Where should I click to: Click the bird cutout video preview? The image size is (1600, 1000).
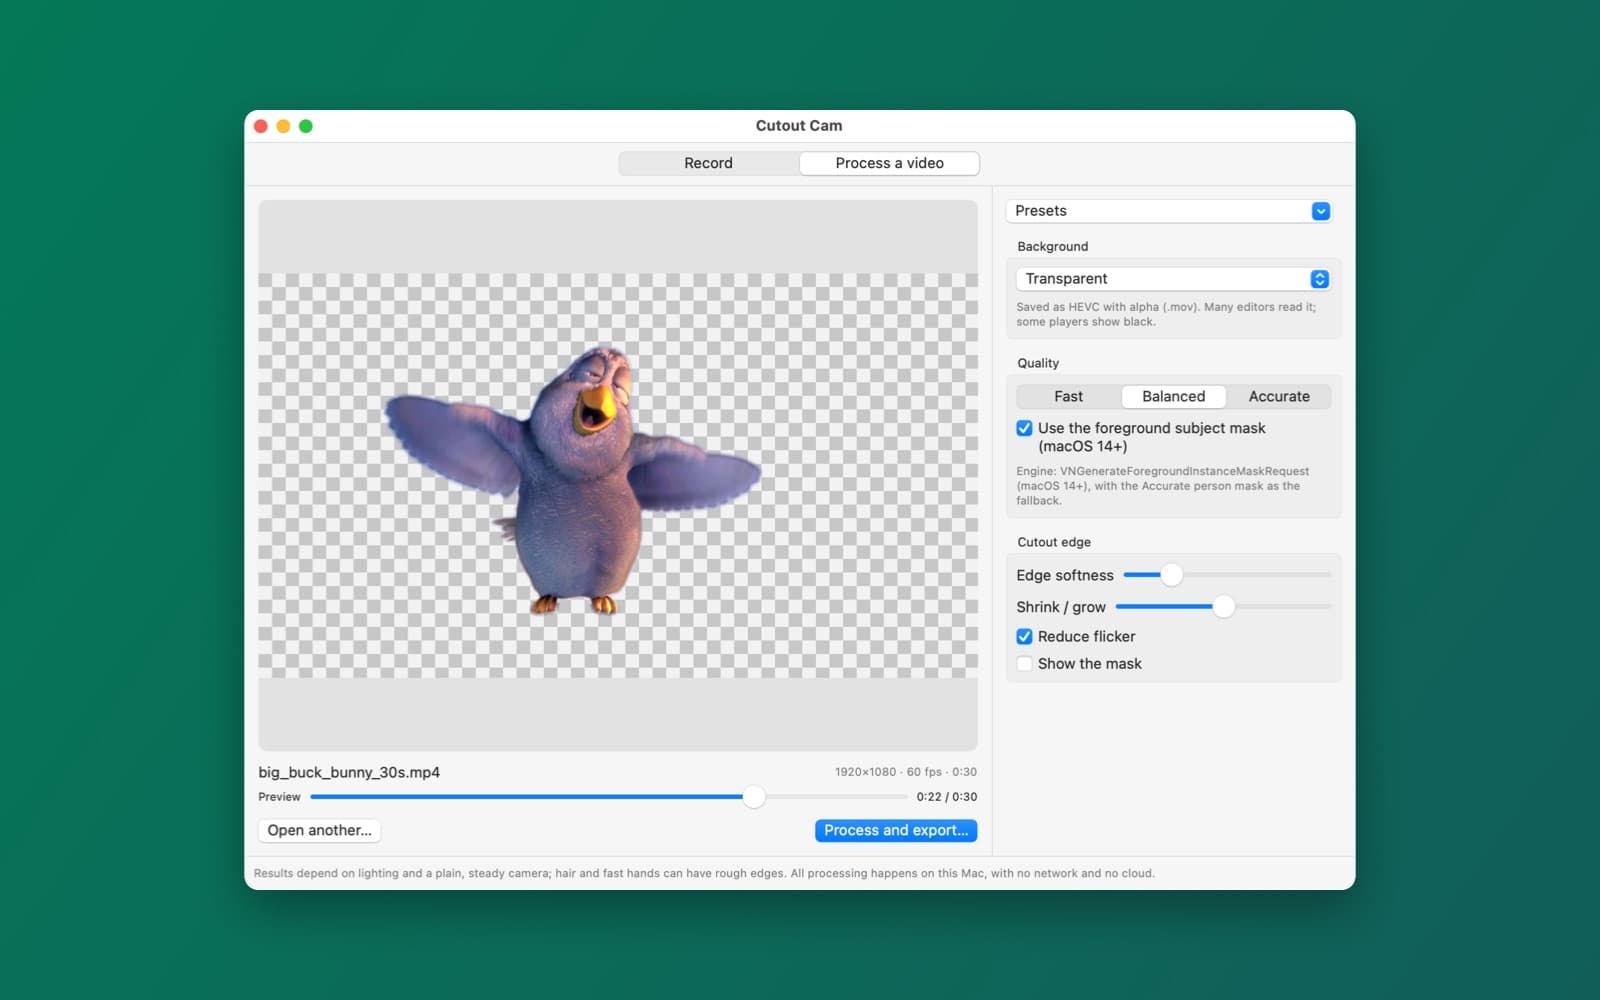coord(618,476)
